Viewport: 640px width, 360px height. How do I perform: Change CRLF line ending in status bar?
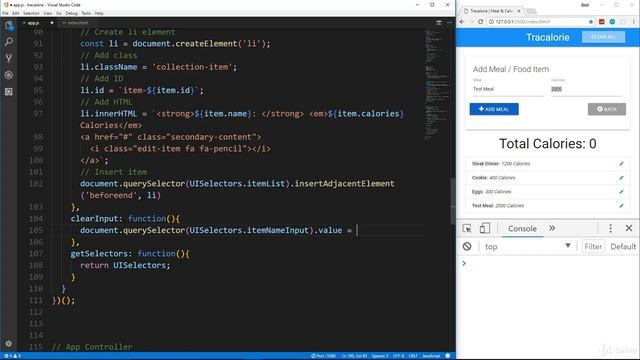click(413, 356)
